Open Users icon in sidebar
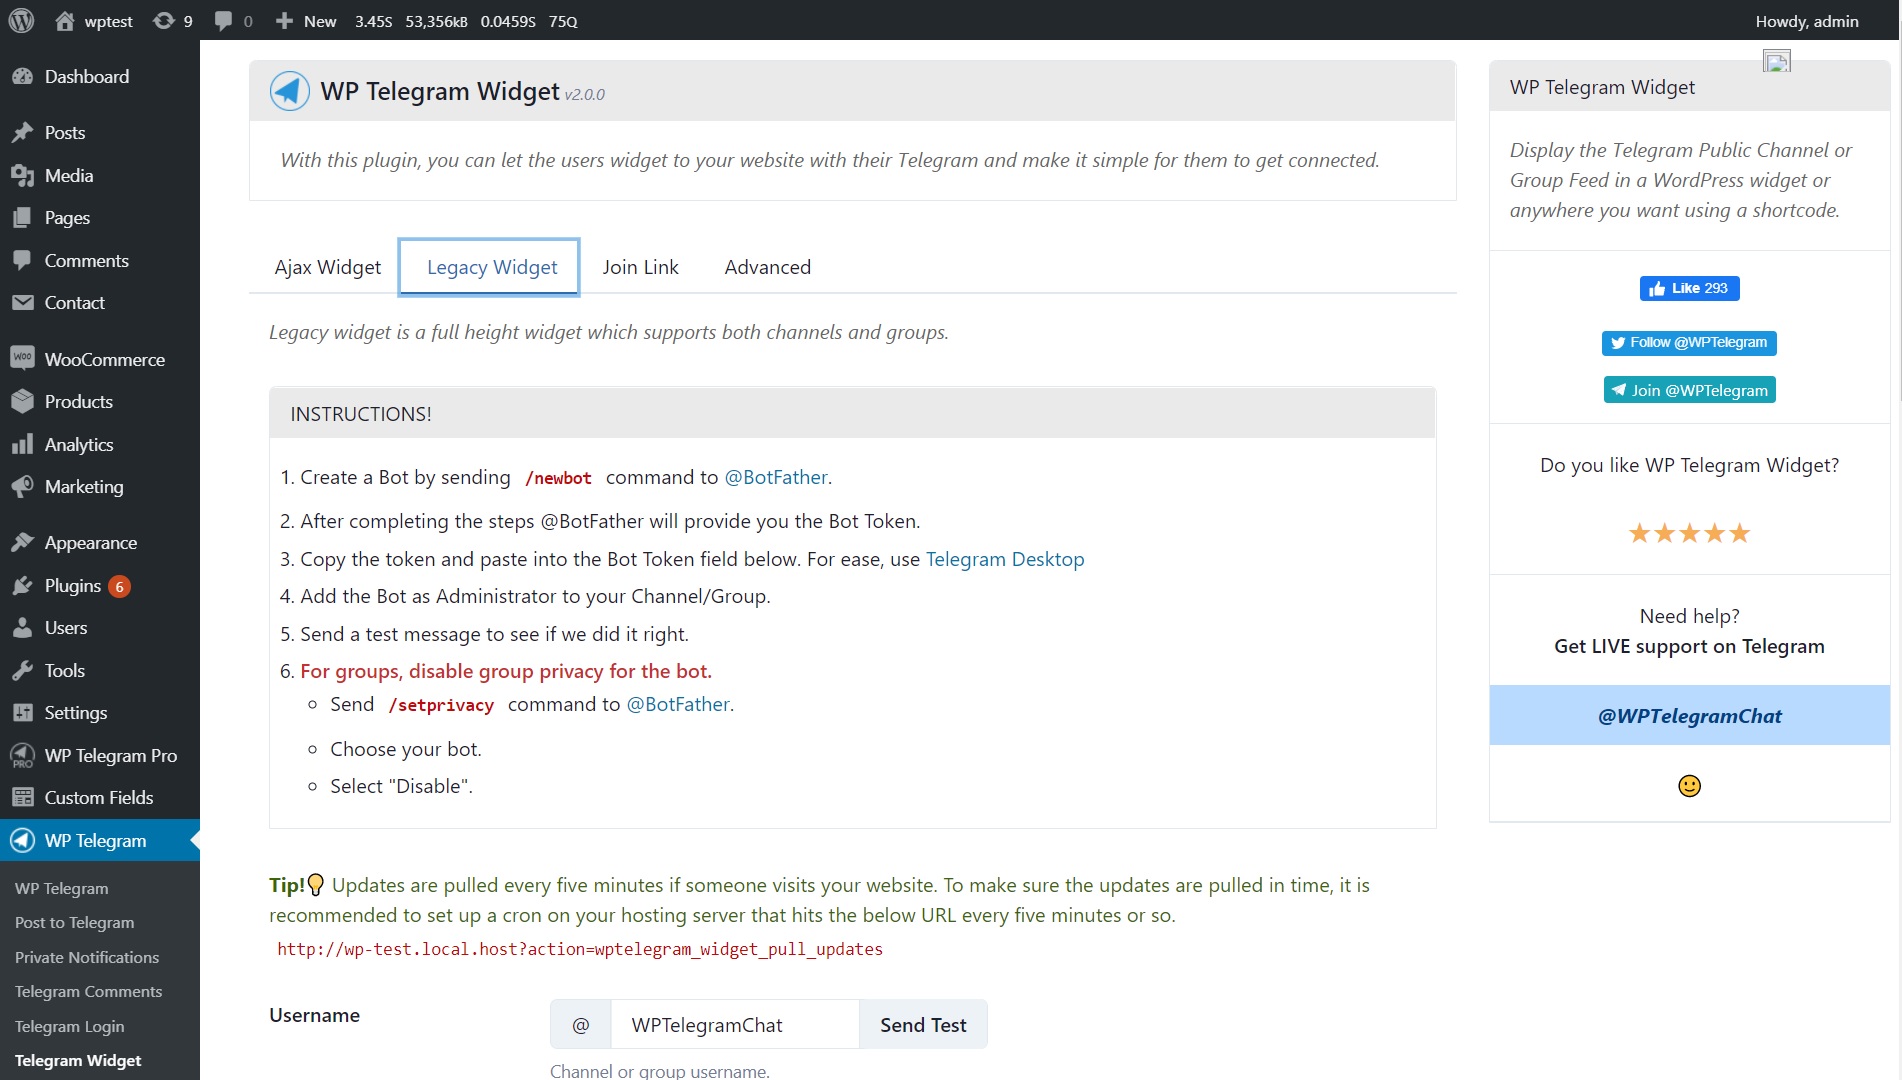1902x1080 pixels. (22, 628)
